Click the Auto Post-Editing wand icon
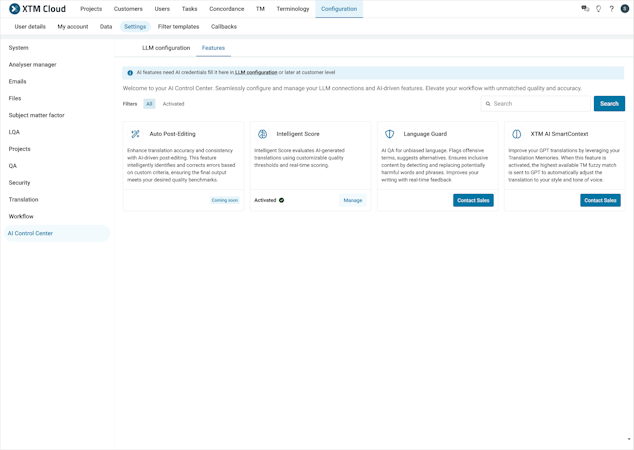634x450 pixels. click(135, 134)
